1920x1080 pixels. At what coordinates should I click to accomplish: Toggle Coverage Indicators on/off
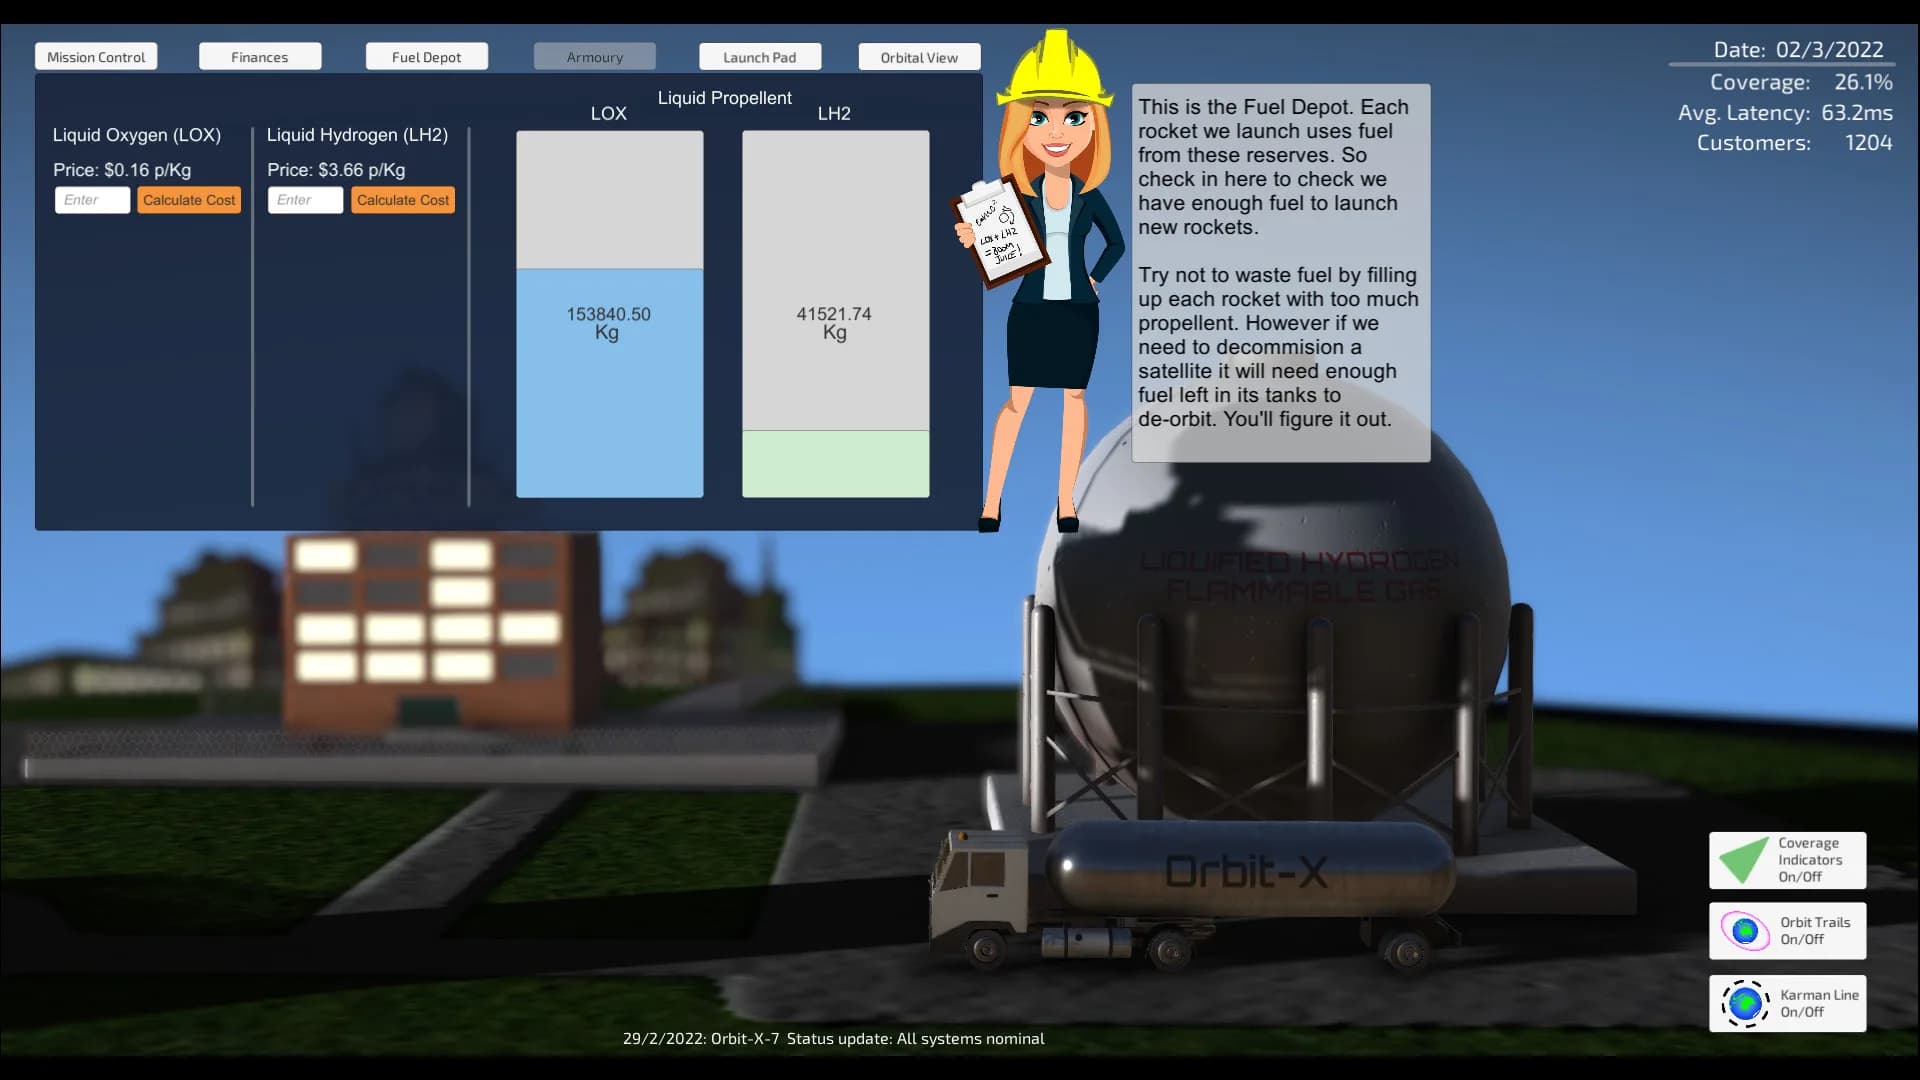(1788, 860)
